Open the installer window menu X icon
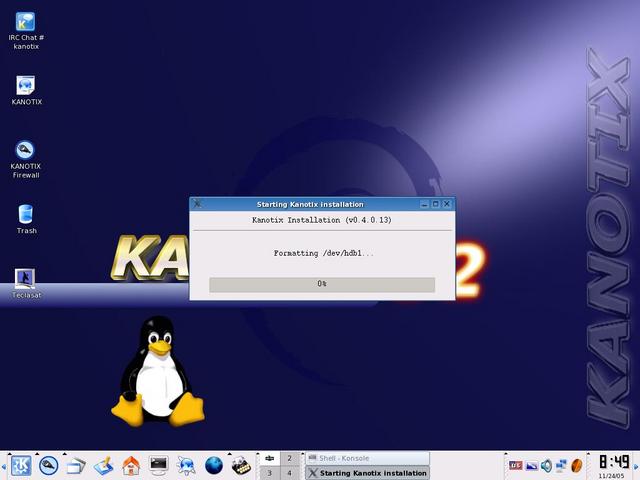Screen dimensions: 640x480 [x=197, y=204]
